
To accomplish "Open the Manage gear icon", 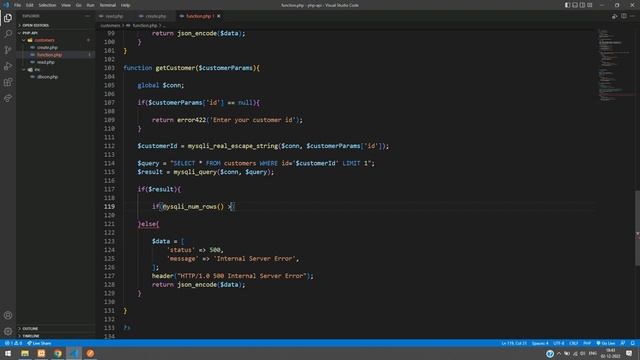I will point(8,331).
